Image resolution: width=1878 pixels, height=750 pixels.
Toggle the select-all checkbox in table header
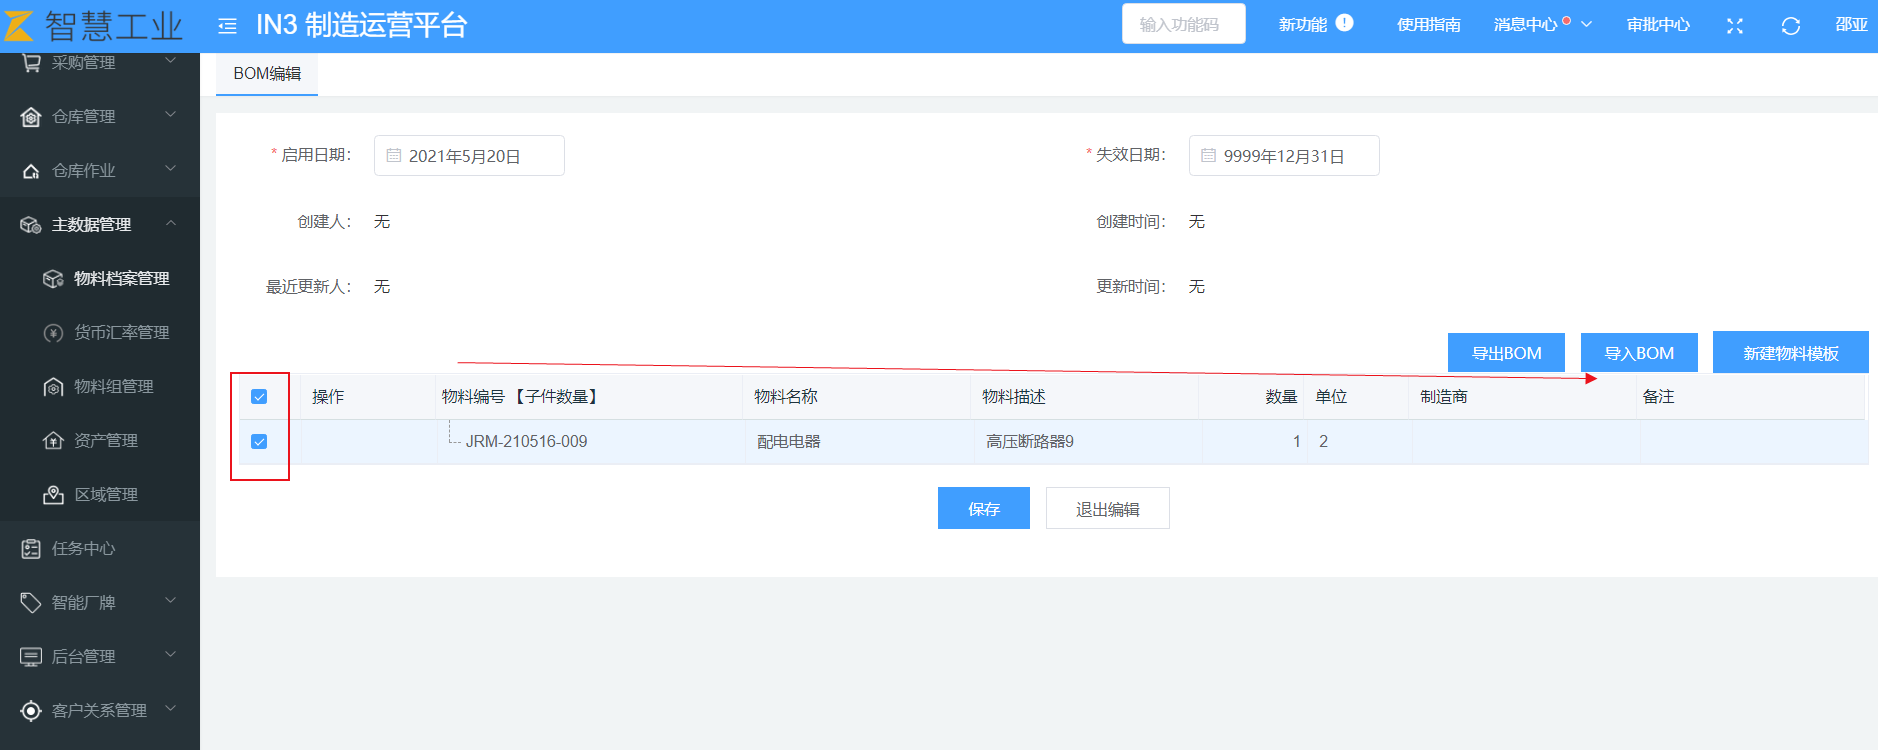(259, 397)
